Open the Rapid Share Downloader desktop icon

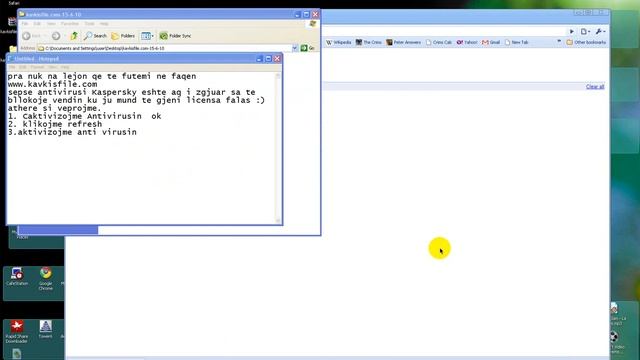[17, 331]
